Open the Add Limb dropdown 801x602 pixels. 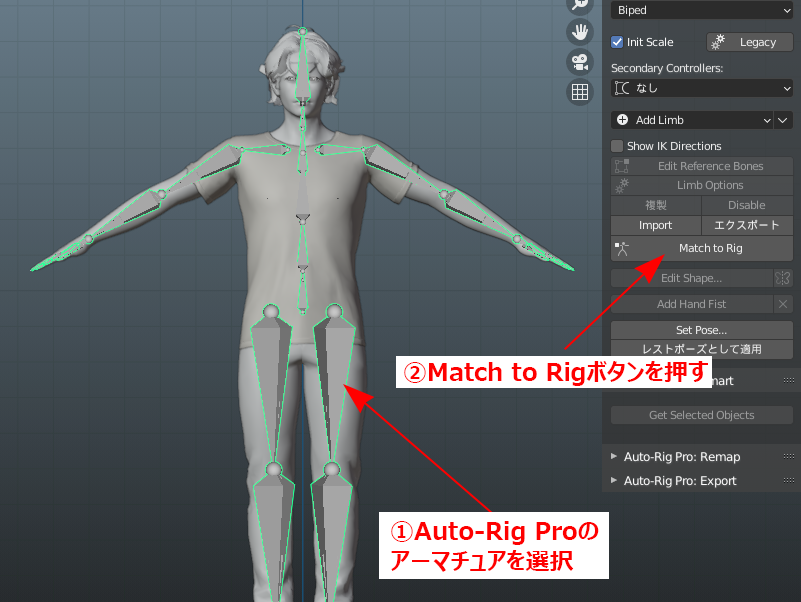692,120
